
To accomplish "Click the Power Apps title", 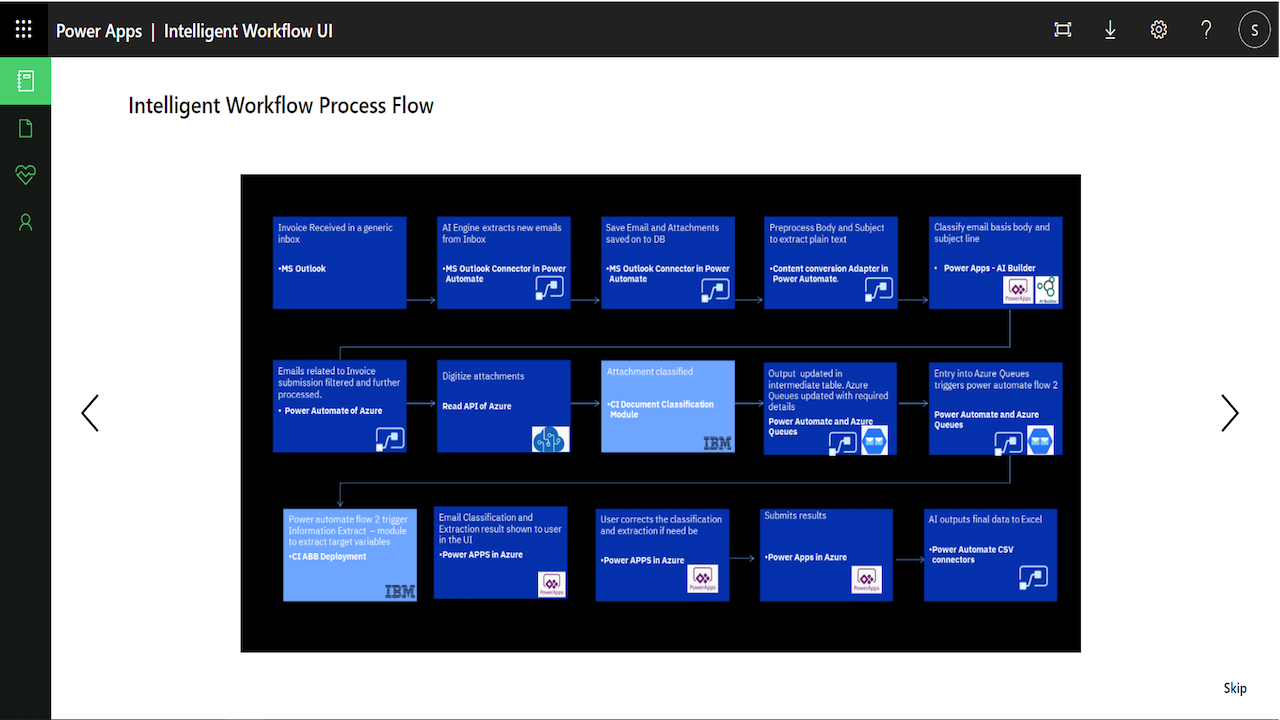I will (x=99, y=31).
